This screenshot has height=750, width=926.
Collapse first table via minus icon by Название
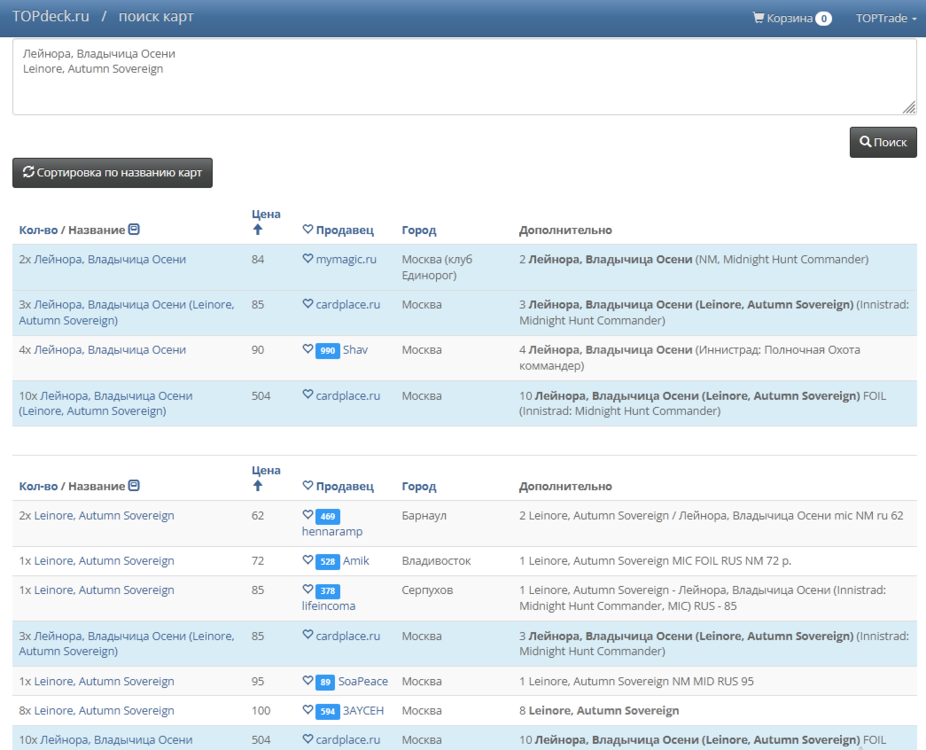(x=134, y=230)
